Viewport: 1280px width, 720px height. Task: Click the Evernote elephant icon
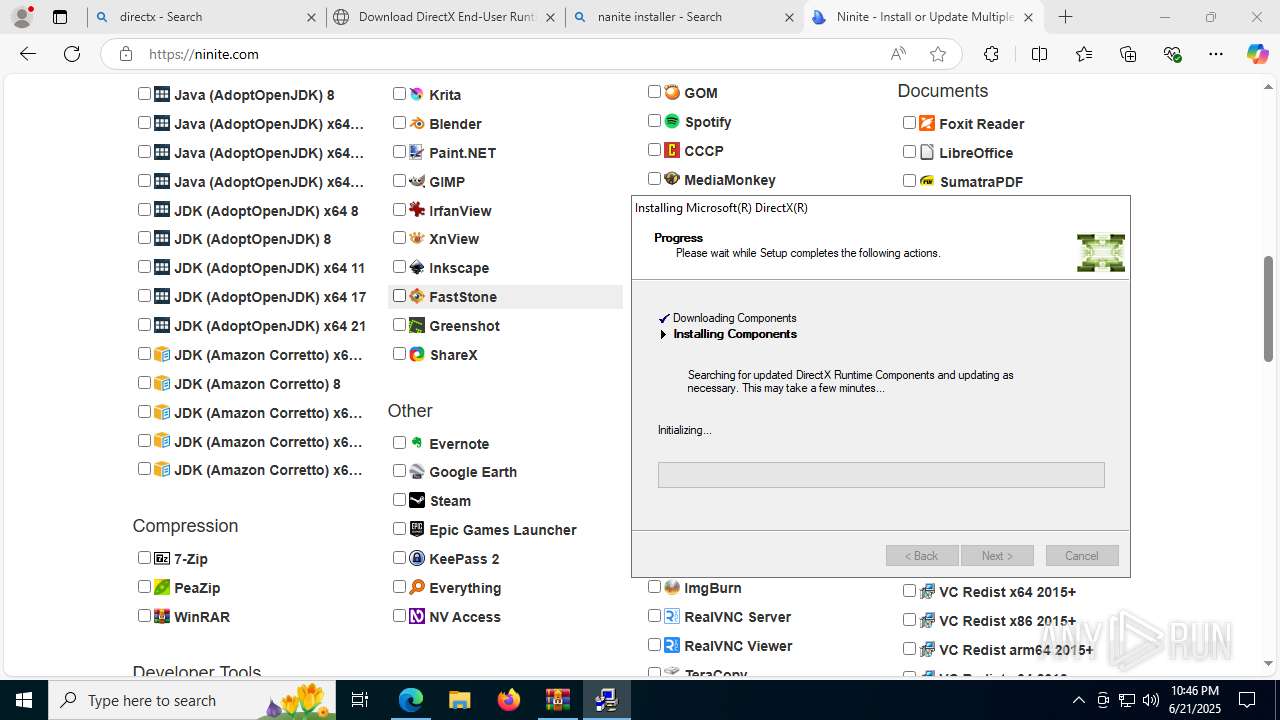pyautogui.click(x=417, y=443)
